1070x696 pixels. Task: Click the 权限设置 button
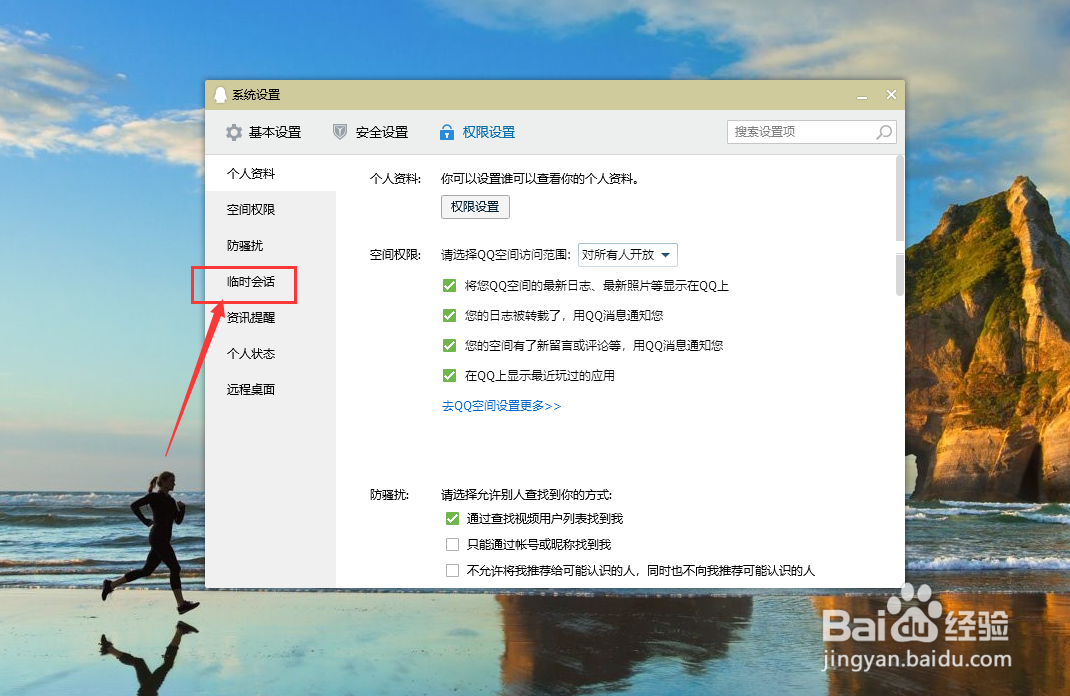pos(474,207)
